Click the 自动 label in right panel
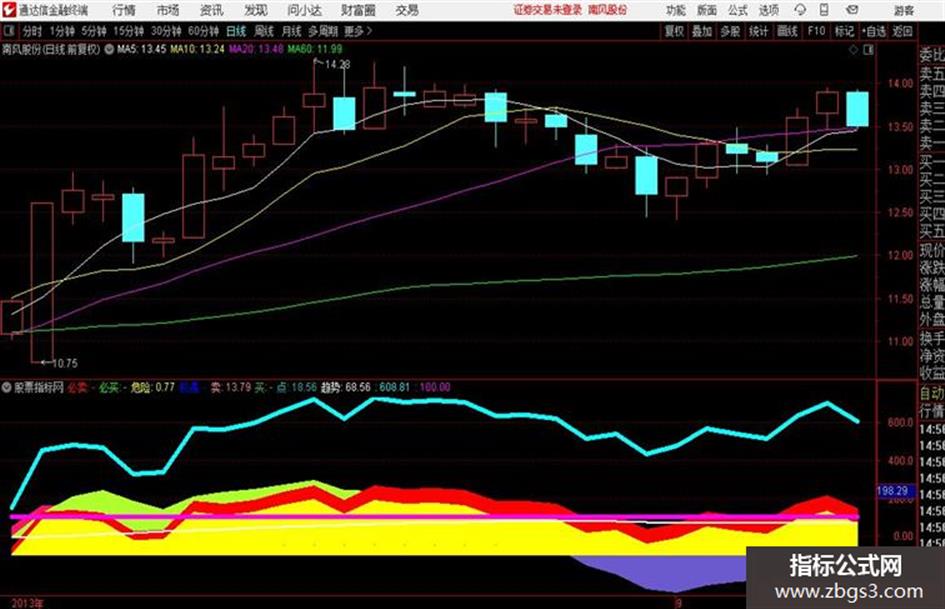945x609 pixels. pyautogui.click(x=932, y=393)
